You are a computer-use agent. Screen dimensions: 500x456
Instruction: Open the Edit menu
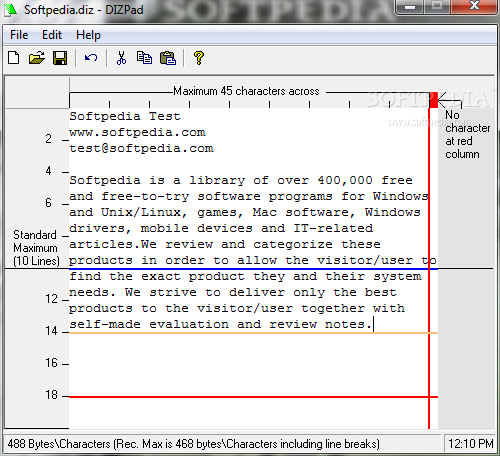tap(52, 35)
